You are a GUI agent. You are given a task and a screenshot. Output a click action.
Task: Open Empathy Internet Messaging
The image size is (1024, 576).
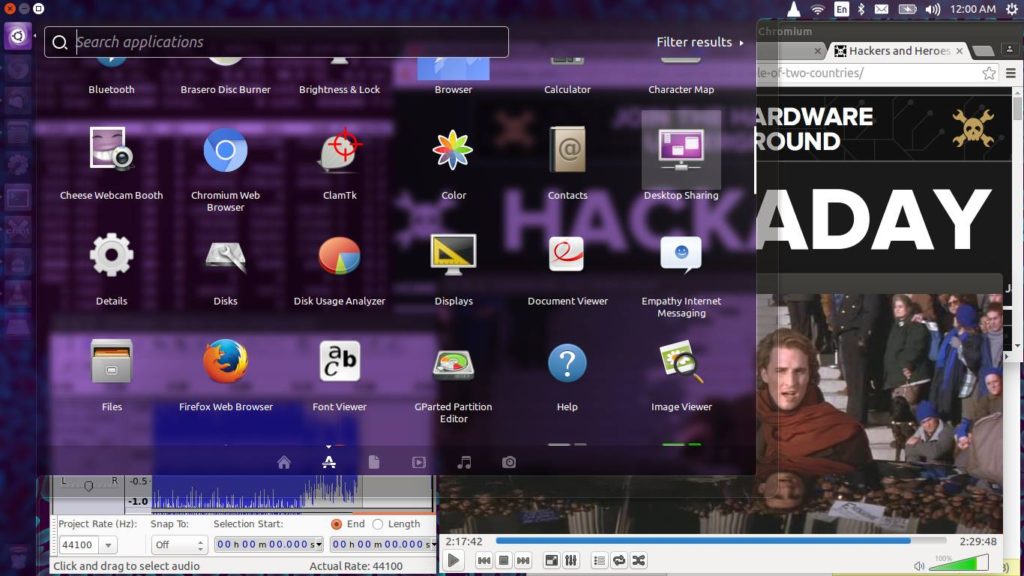pos(681,255)
